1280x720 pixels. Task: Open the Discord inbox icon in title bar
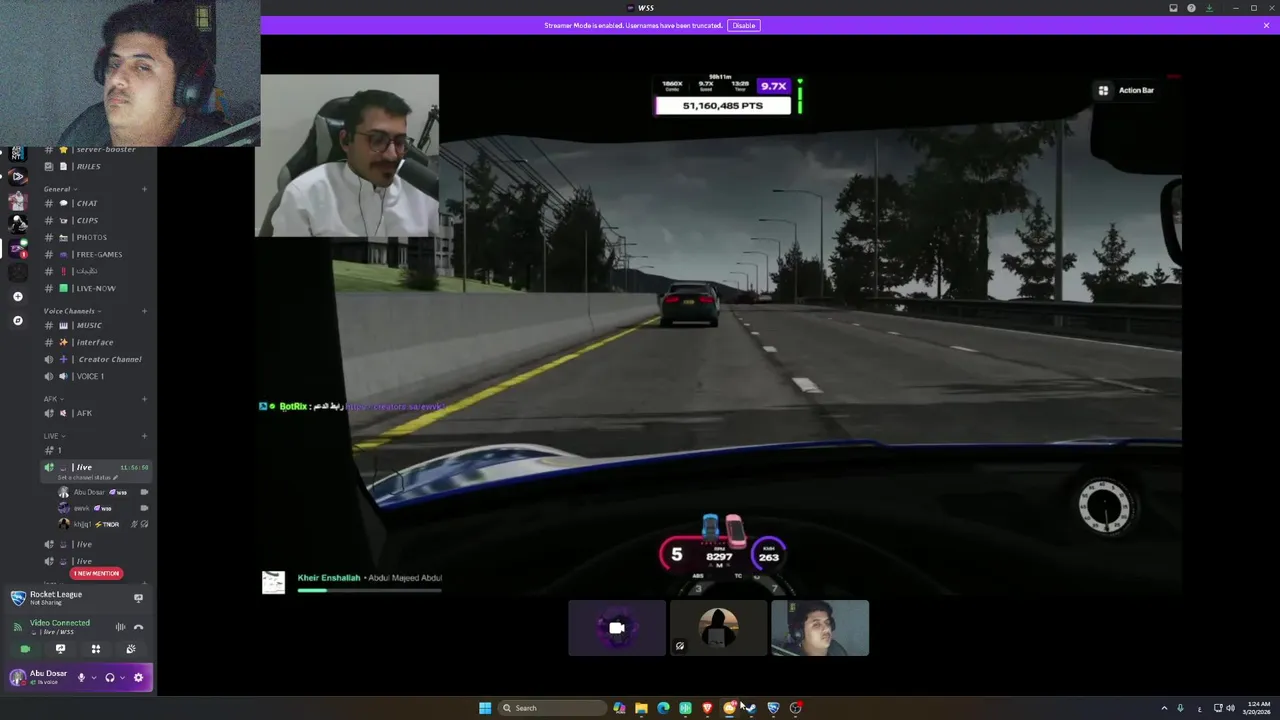coord(1173,8)
